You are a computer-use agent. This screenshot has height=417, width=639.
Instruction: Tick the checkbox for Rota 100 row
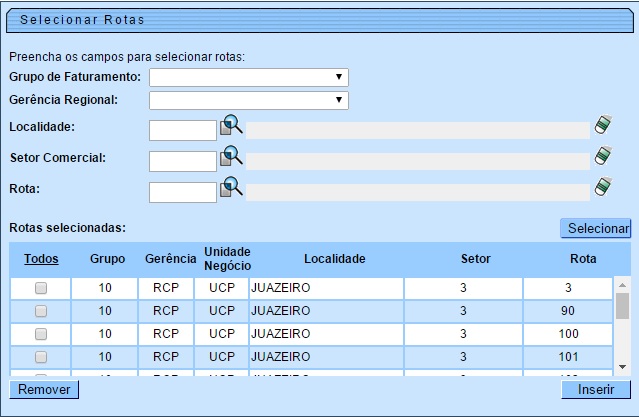pyautogui.click(x=41, y=334)
